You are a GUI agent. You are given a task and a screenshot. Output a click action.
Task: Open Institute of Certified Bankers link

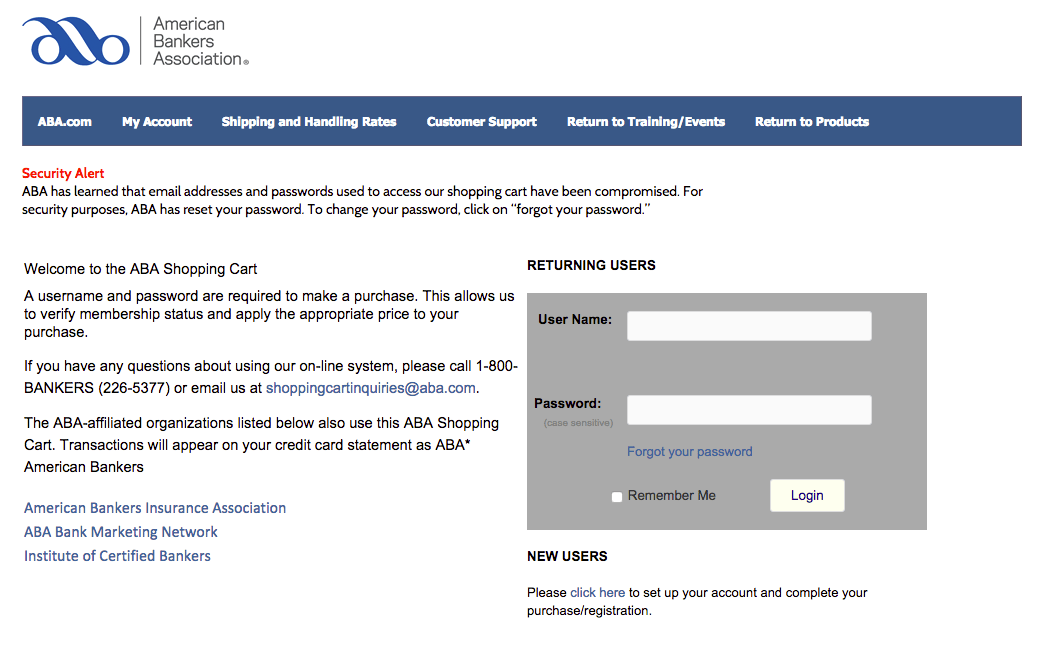click(x=117, y=556)
